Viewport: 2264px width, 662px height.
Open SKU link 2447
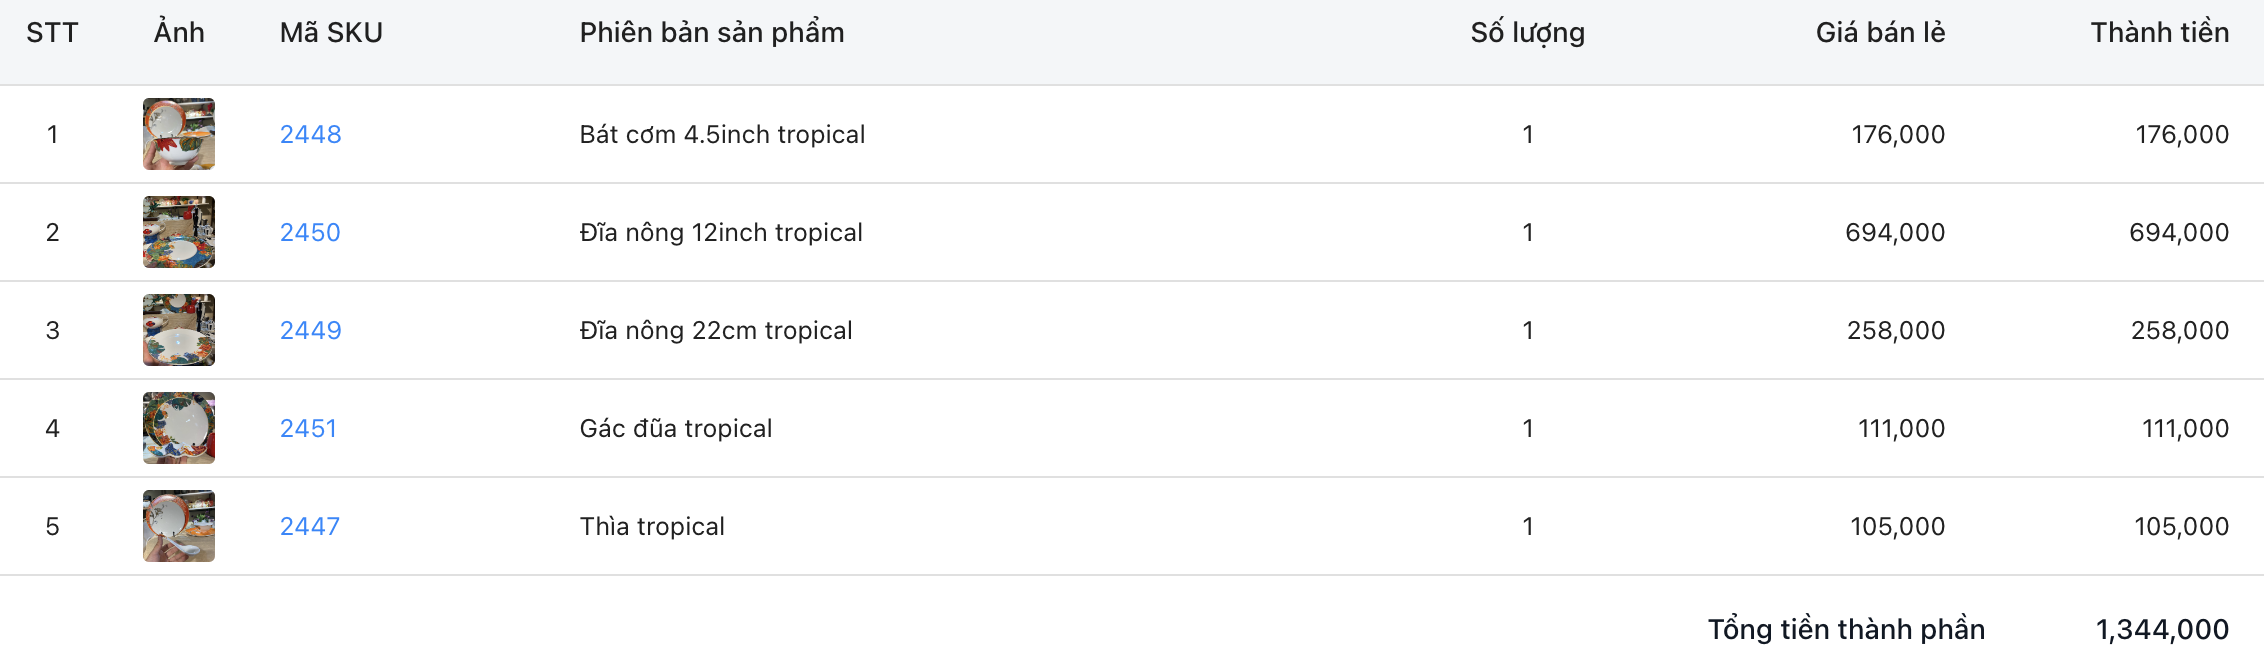coord(309,526)
